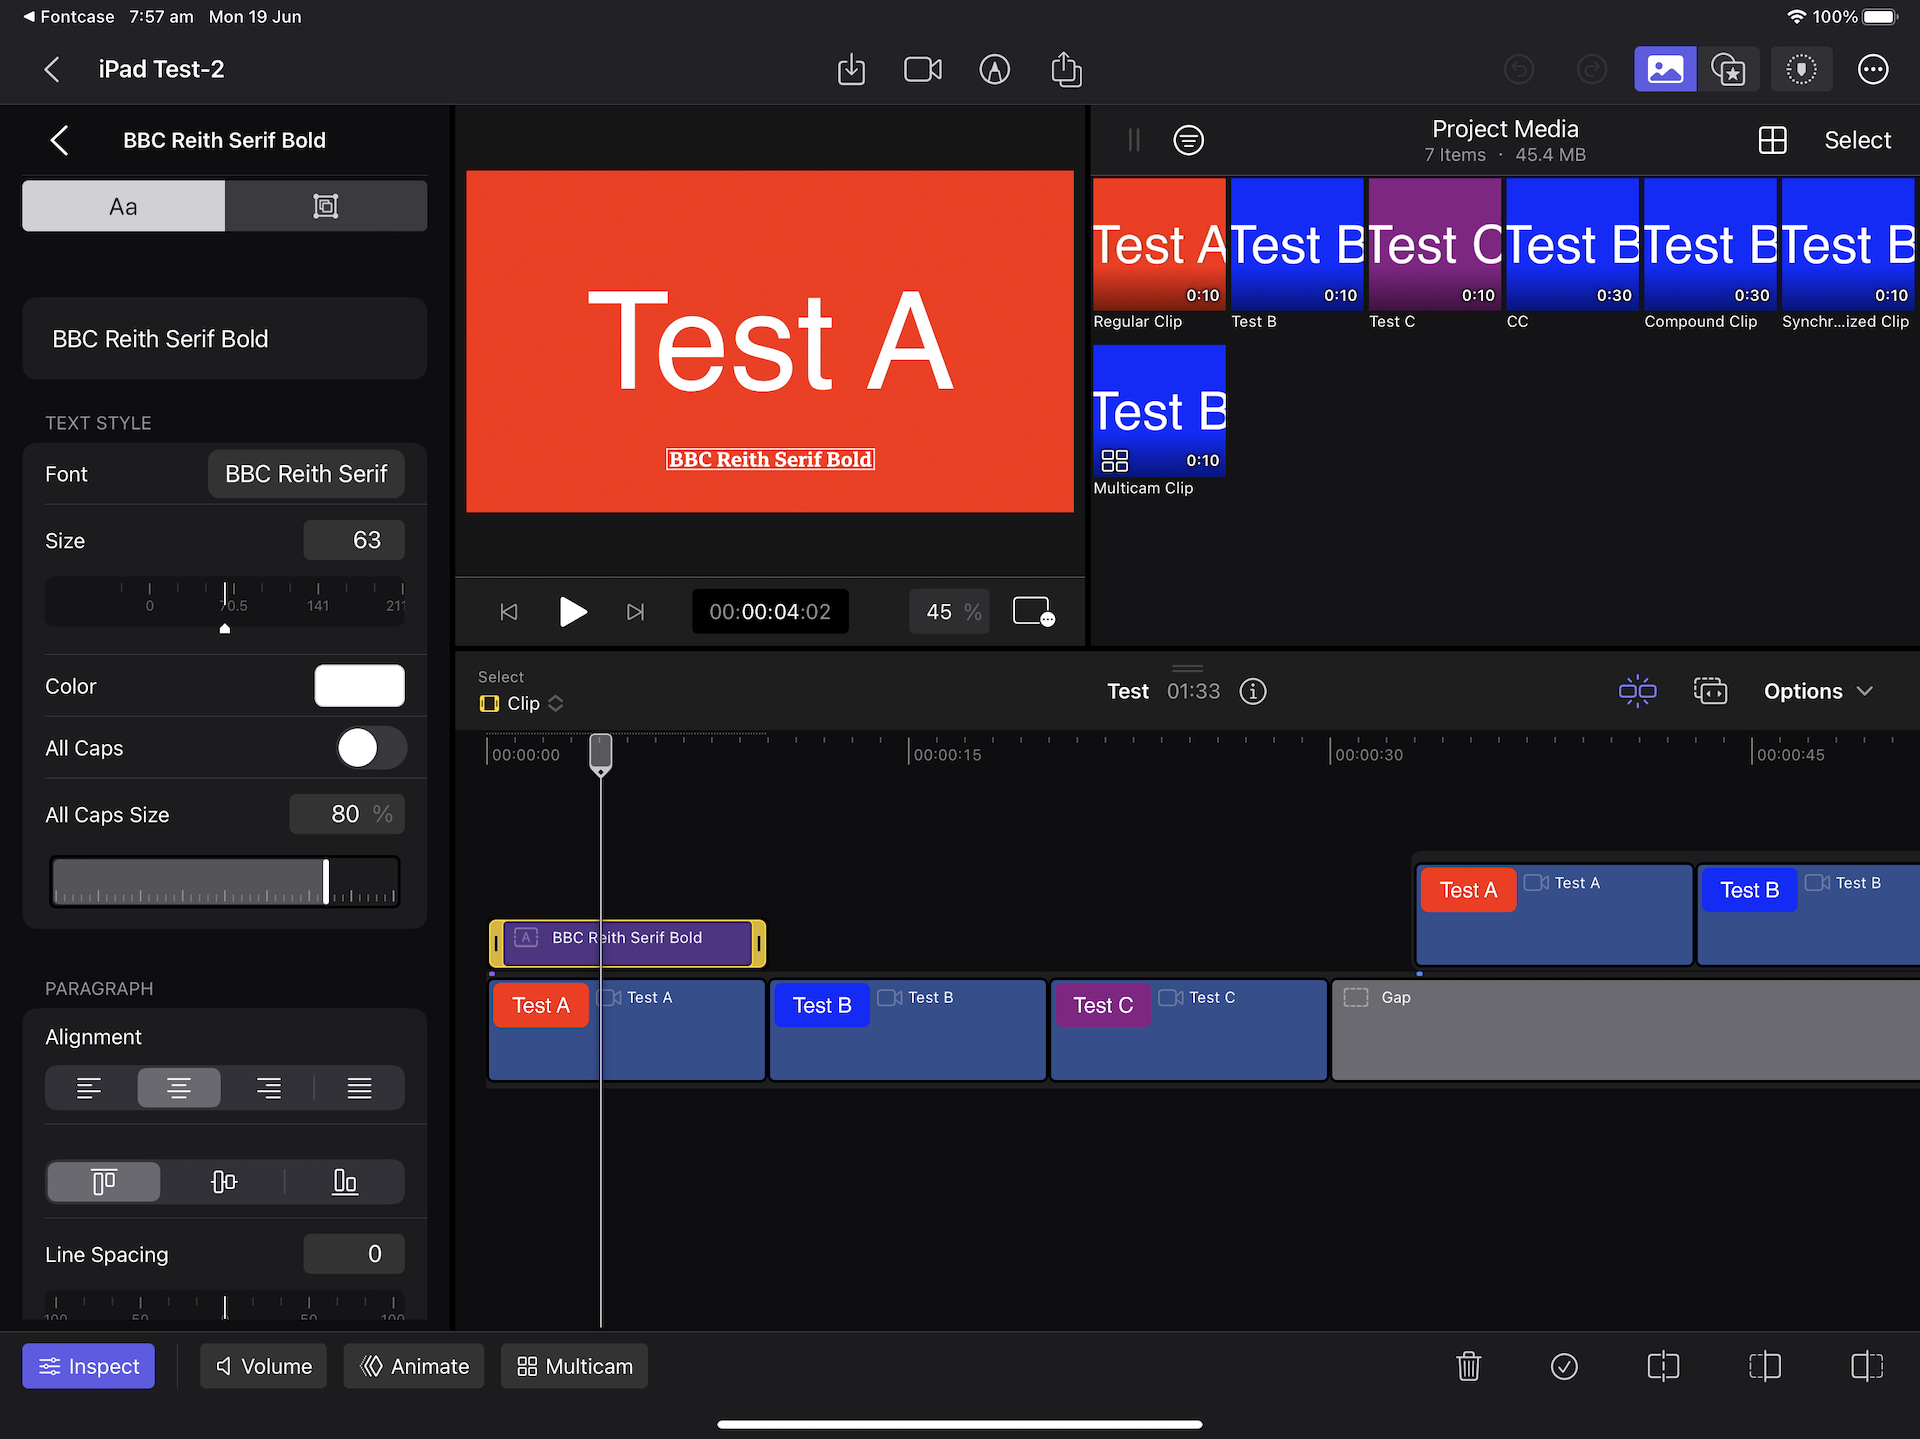This screenshot has width=1920, height=1439.
Task: Expand the timeline Options menu
Action: click(x=1817, y=691)
